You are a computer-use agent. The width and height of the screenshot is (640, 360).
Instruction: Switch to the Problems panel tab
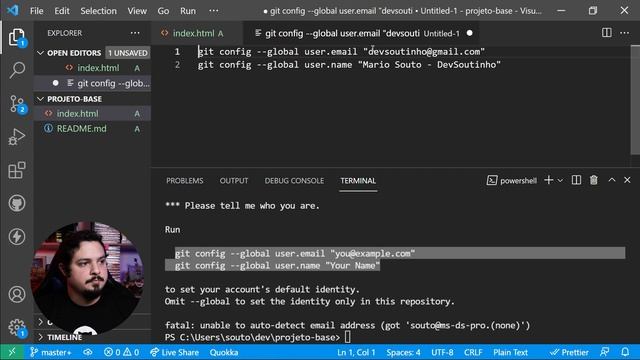(x=184, y=180)
